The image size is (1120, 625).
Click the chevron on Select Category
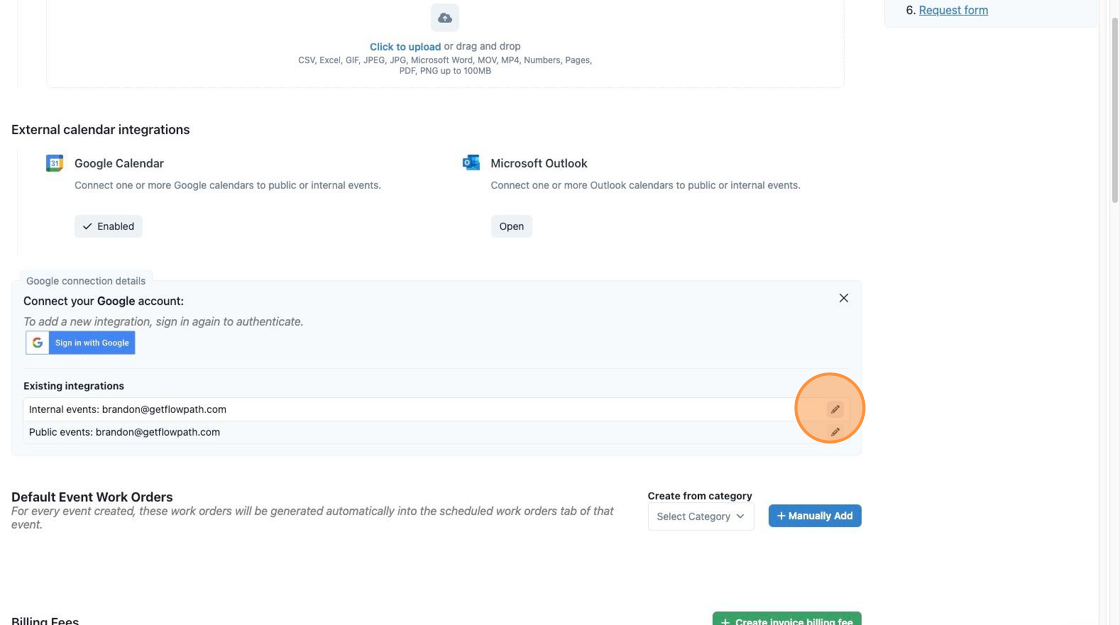pyautogui.click(x=740, y=516)
